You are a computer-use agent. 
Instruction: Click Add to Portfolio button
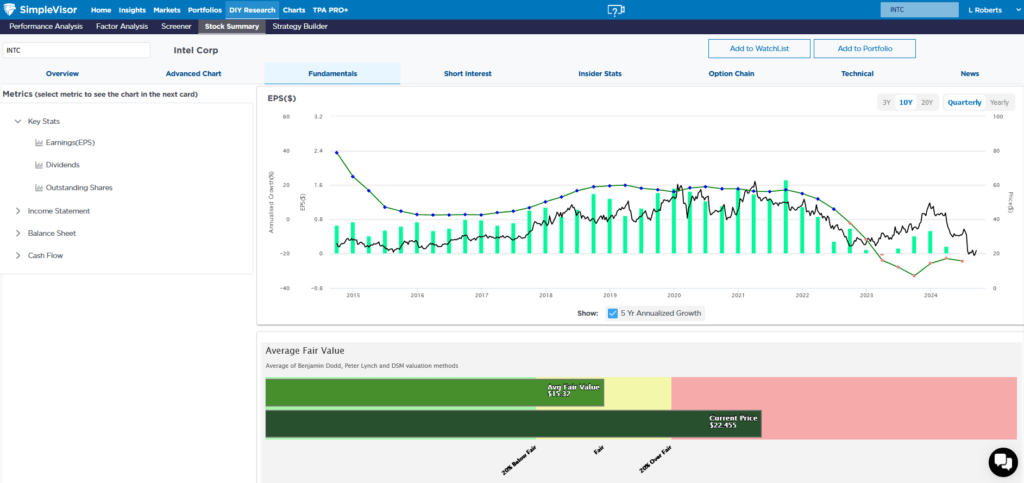pyautogui.click(x=864, y=49)
